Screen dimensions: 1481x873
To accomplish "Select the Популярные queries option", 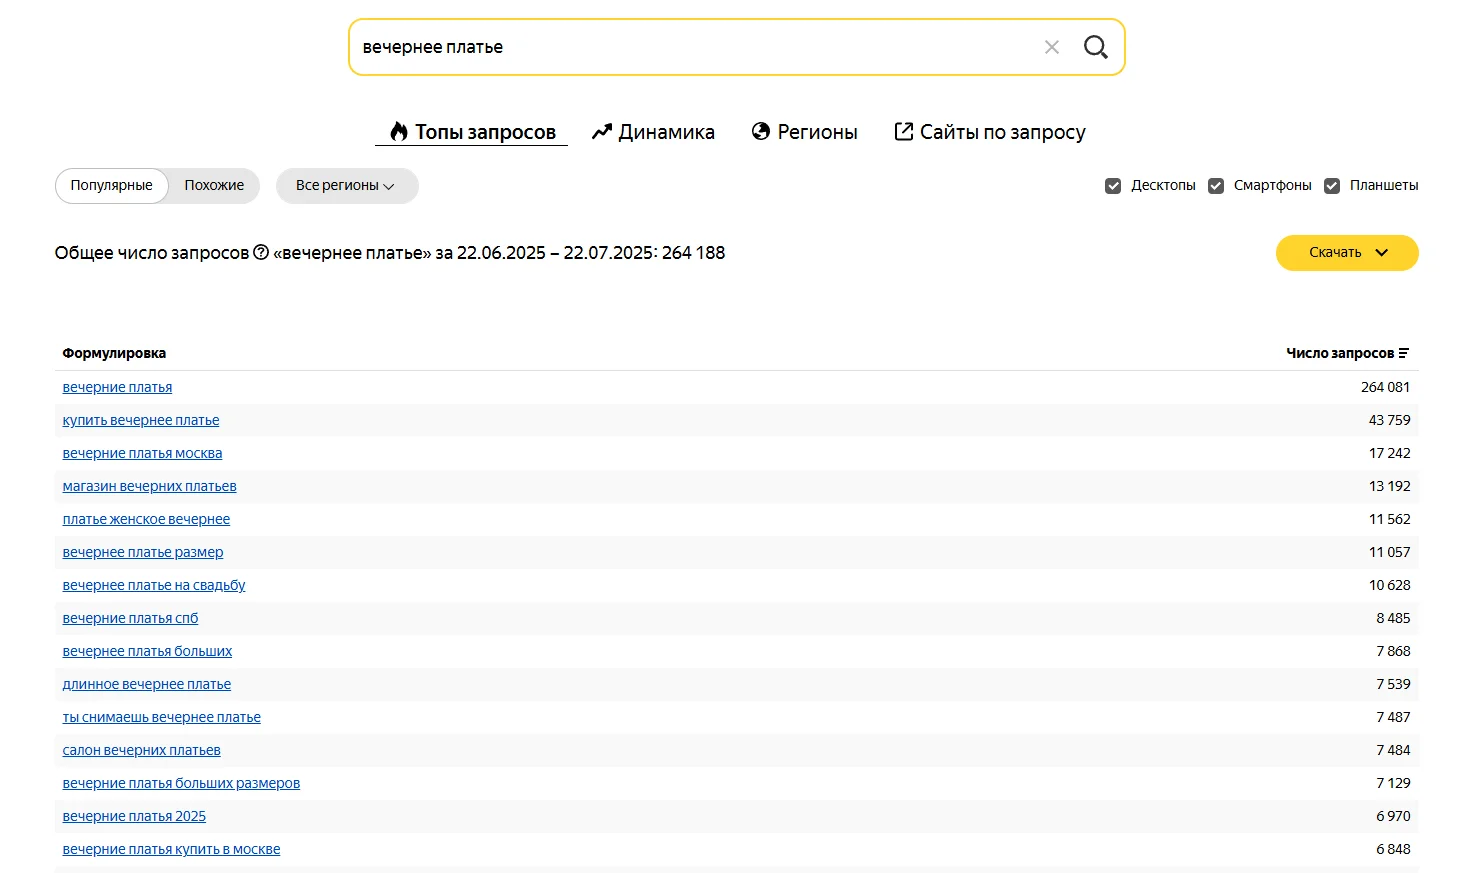I will coord(112,186).
